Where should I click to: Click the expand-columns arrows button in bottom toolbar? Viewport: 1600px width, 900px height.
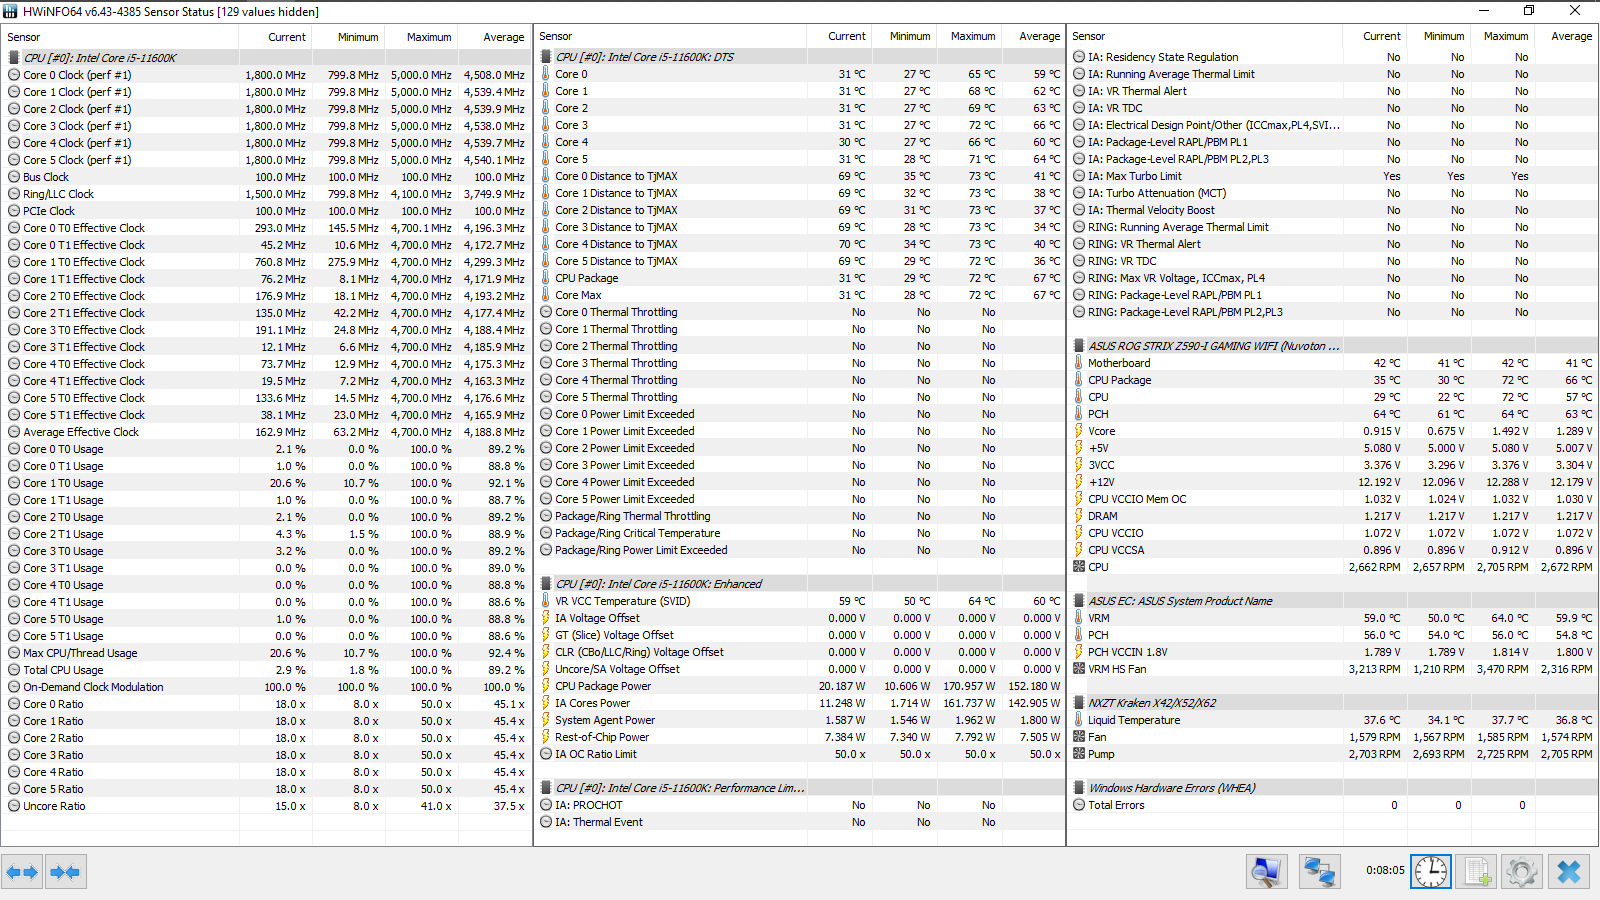pos(22,872)
